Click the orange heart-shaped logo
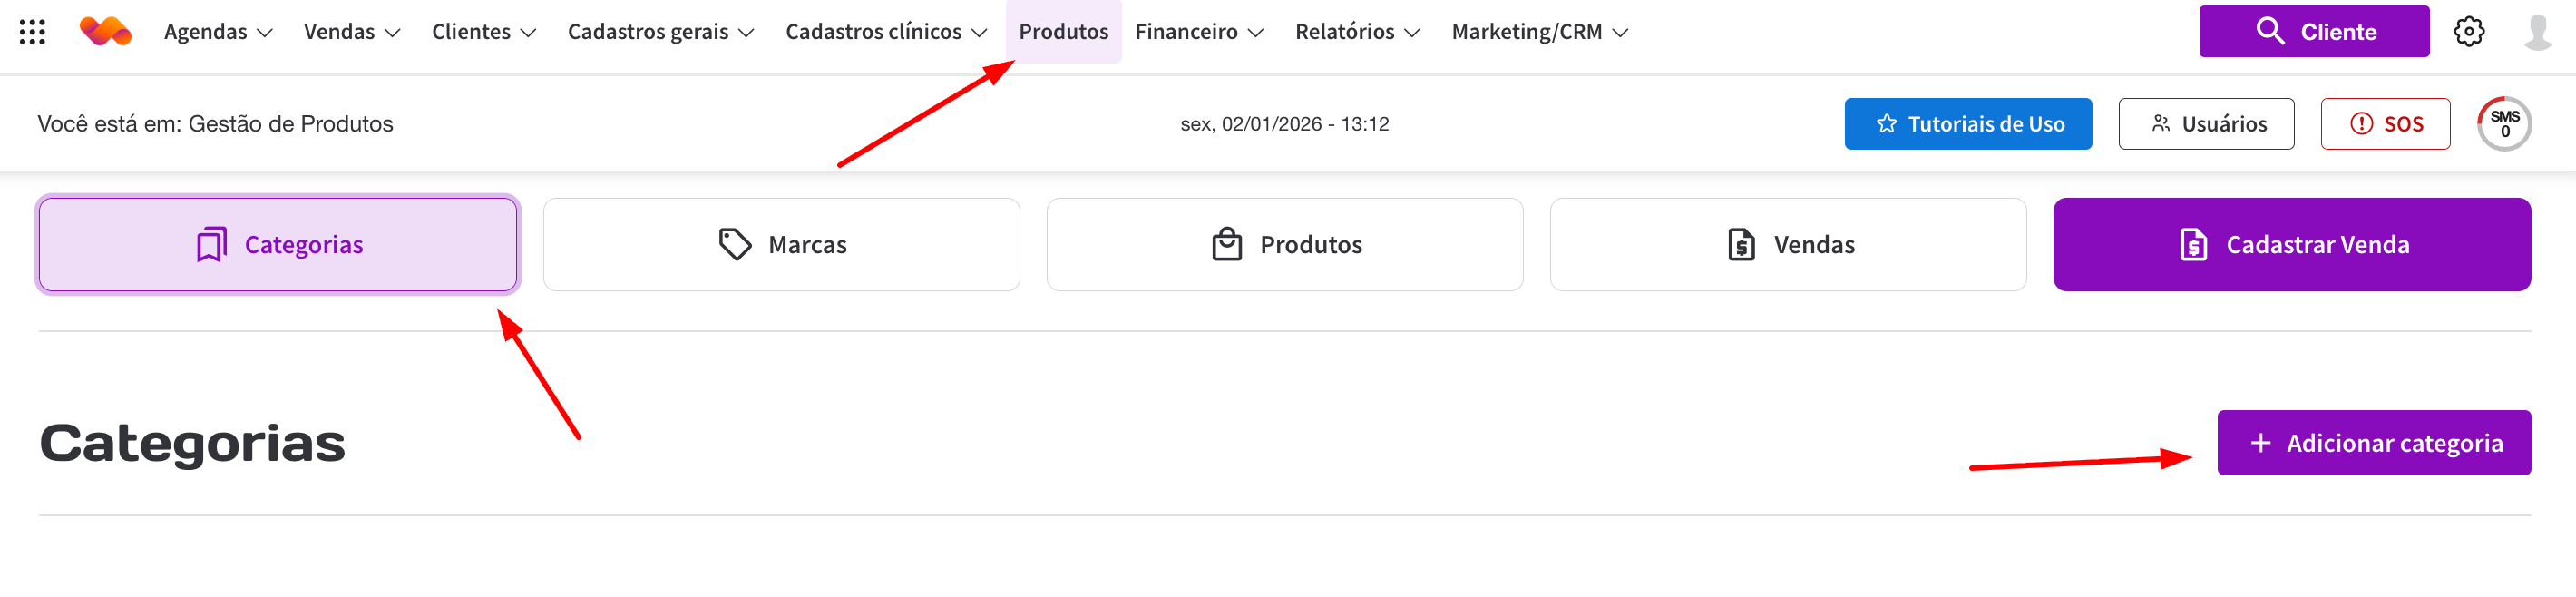The width and height of the screenshot is (2576, 597). [x=105, y=32]
